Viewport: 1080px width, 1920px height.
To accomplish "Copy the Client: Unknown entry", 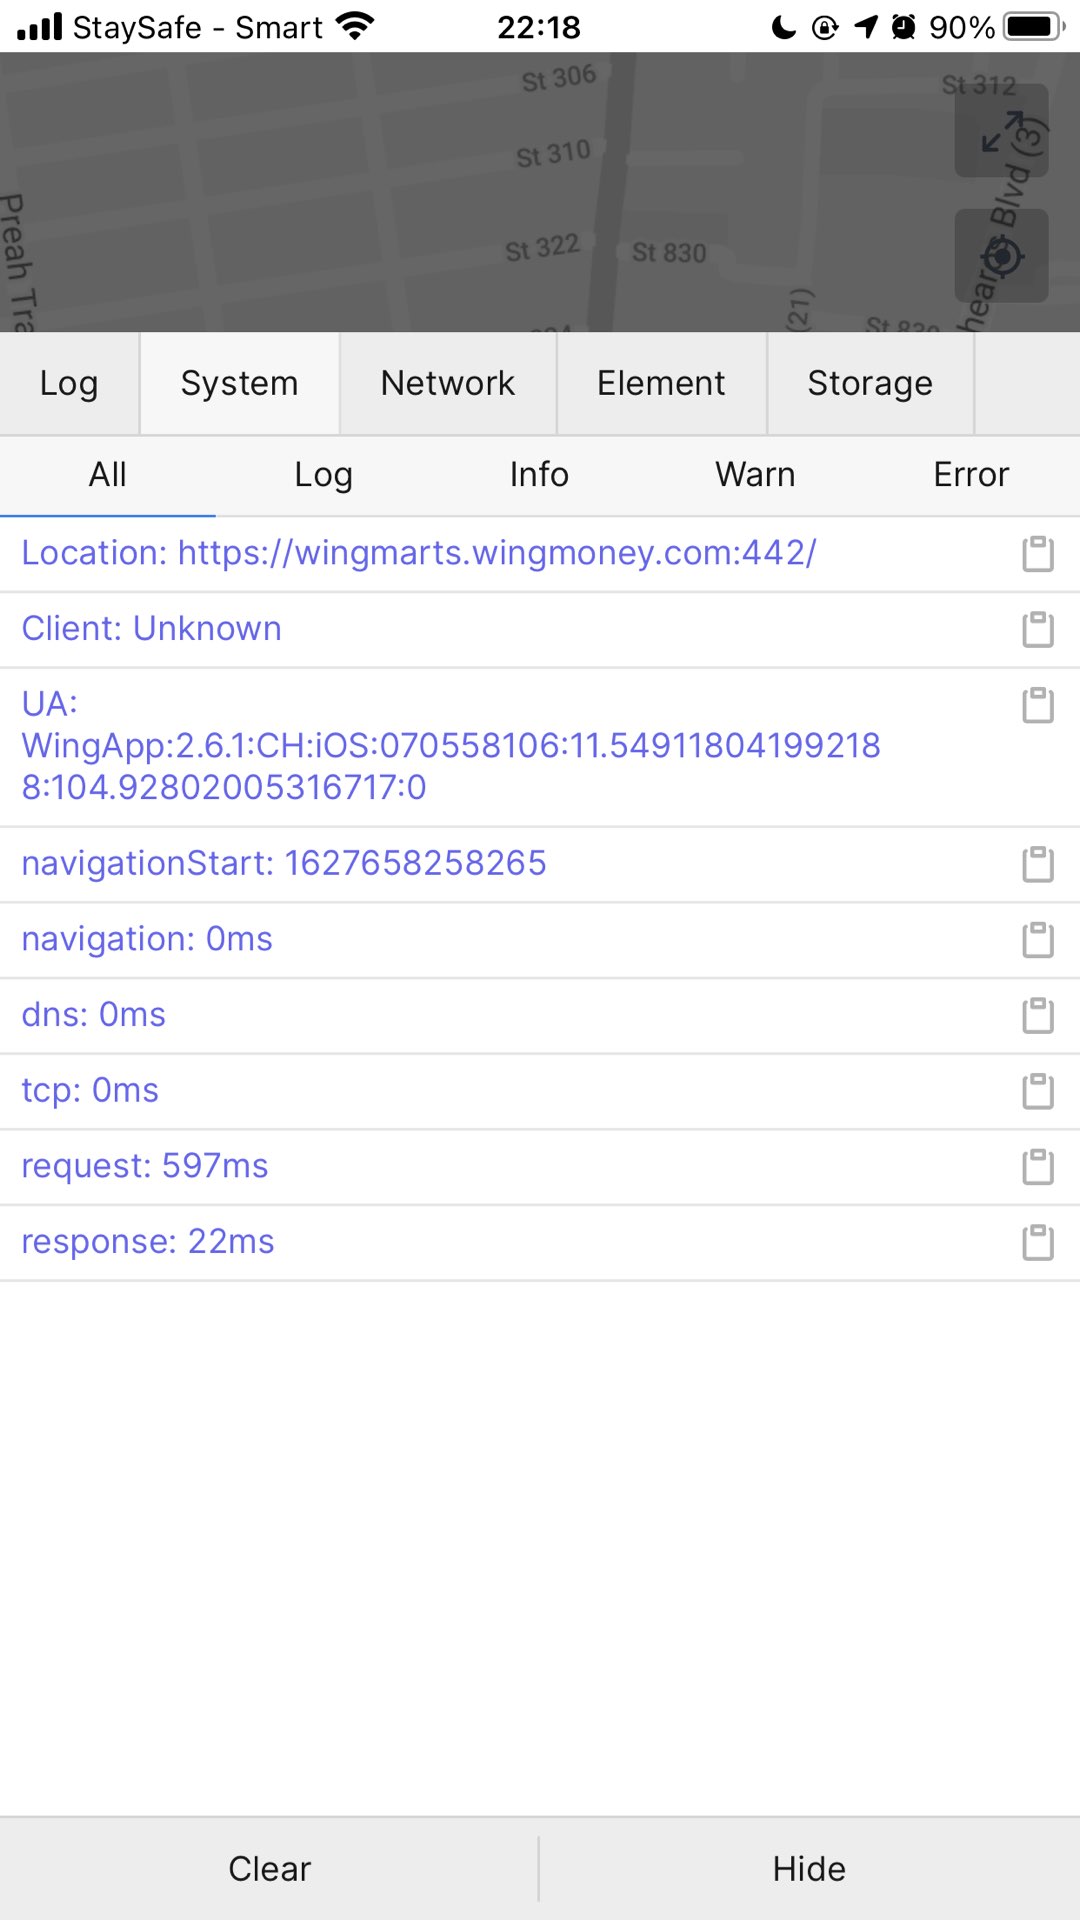I will click(1038, 630).
